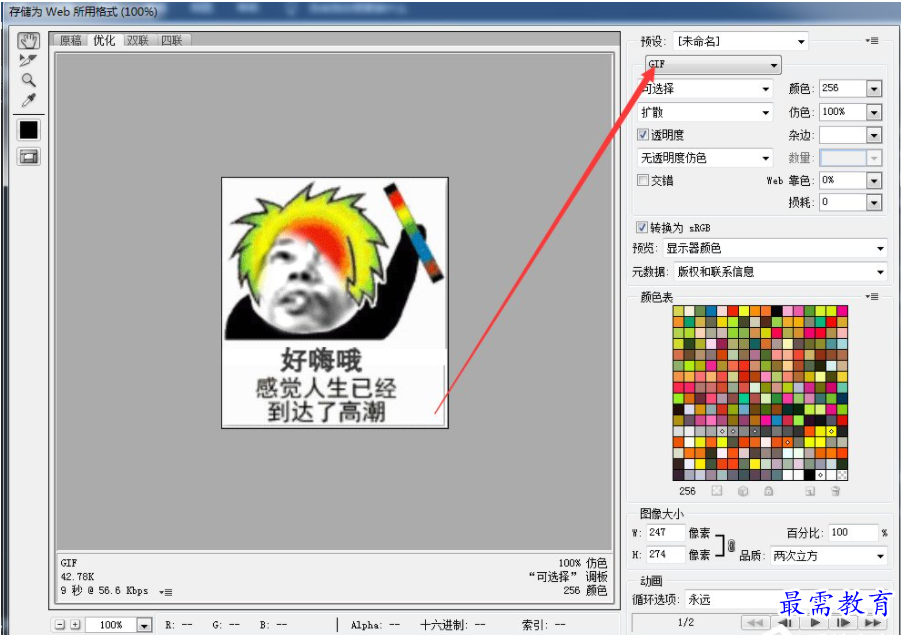Play the animation
The image size is (901, 635).
[815, 622]
